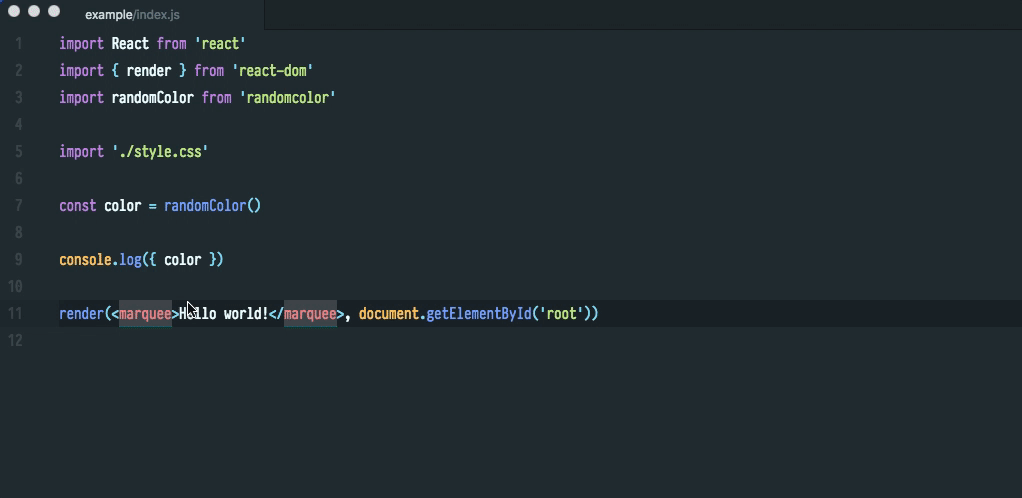Click the randomColor() function call on line 7
This screenshot has height=498, width=1022.
[212, 206]
